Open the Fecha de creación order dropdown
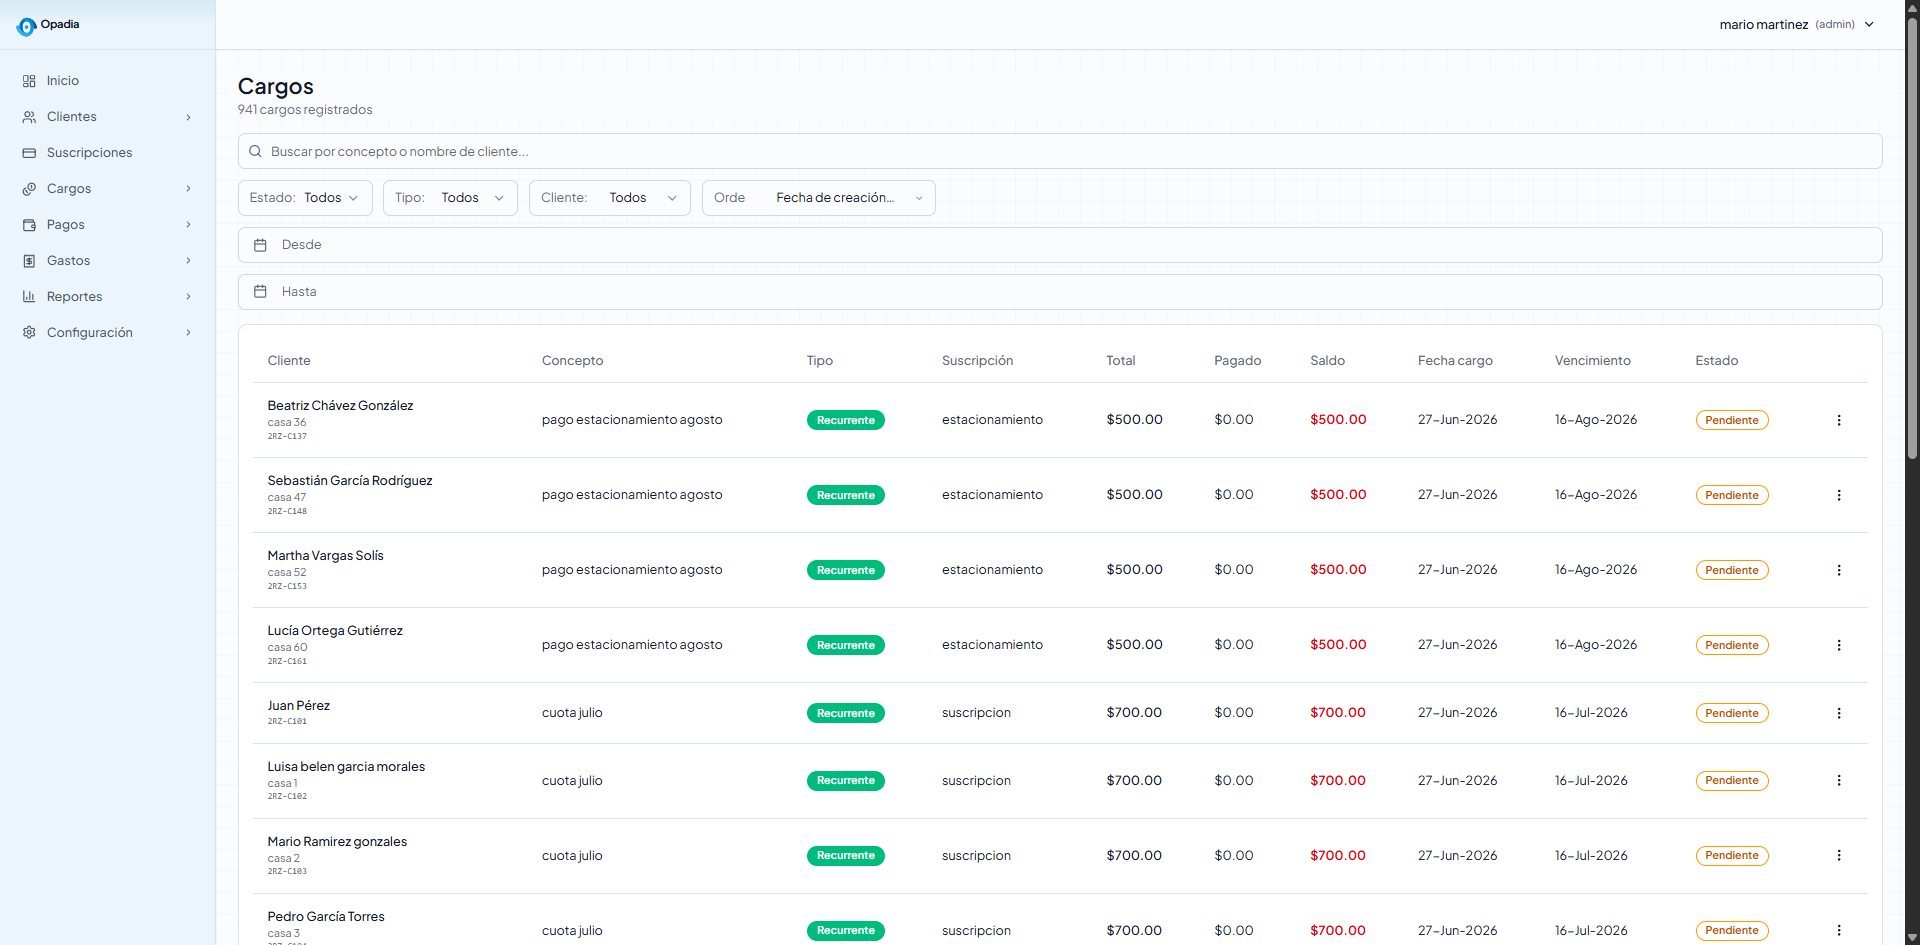 tap(819, 198)
